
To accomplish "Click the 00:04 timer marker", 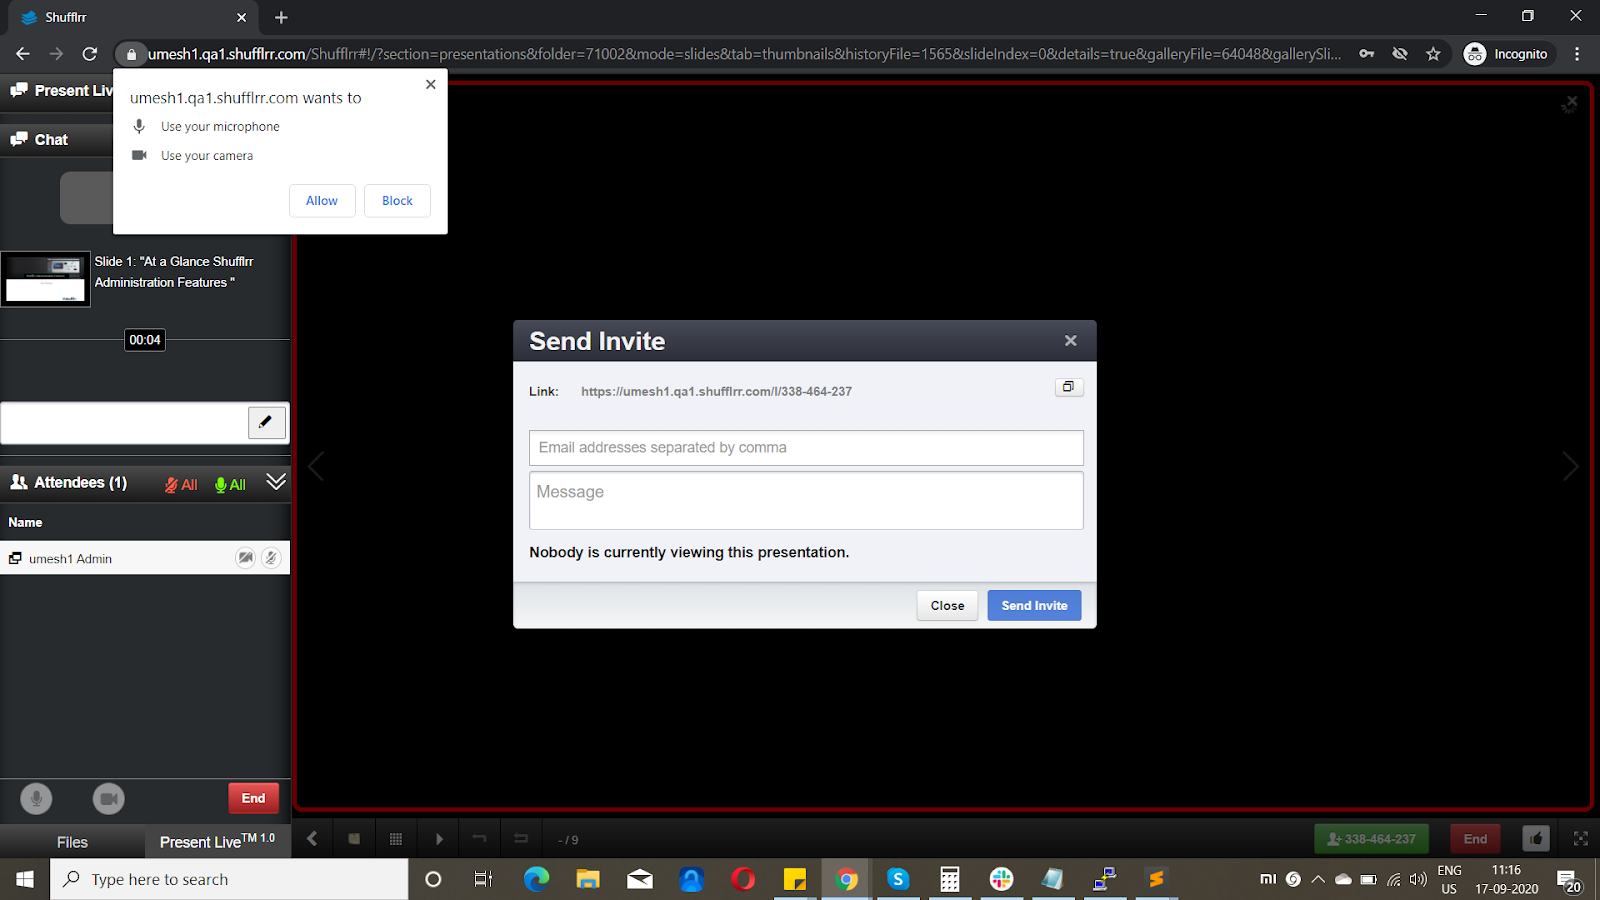I will pyautogui.click(x=145, y=340).
